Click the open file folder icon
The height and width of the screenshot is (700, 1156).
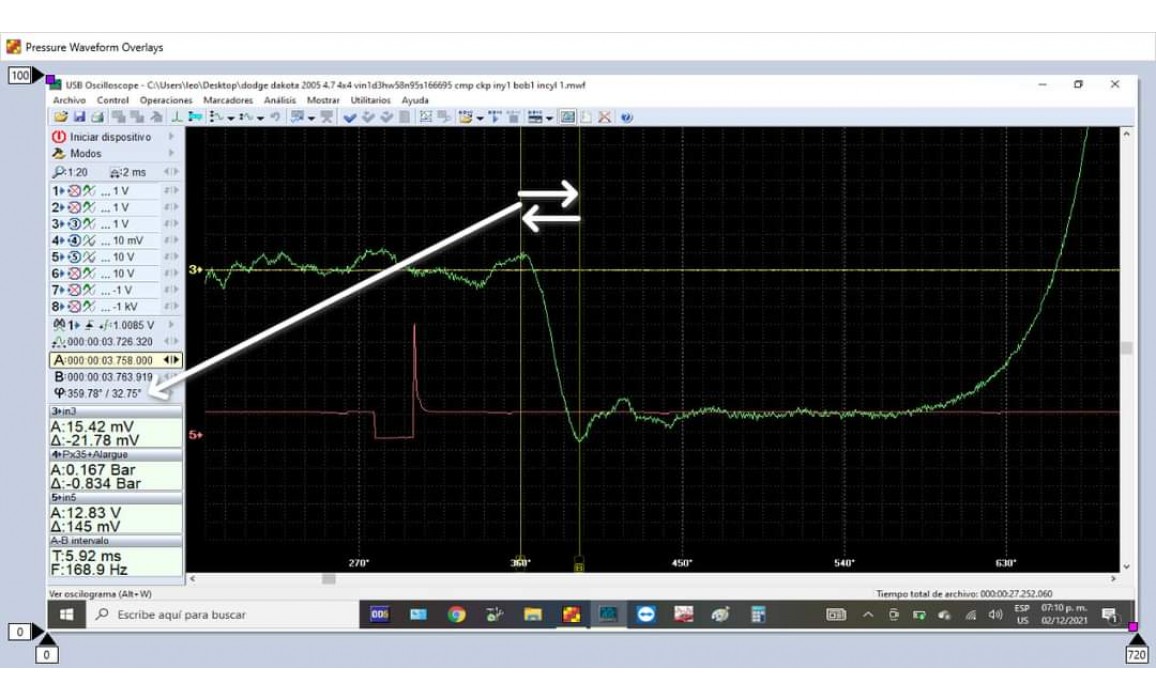click(60, 117)
